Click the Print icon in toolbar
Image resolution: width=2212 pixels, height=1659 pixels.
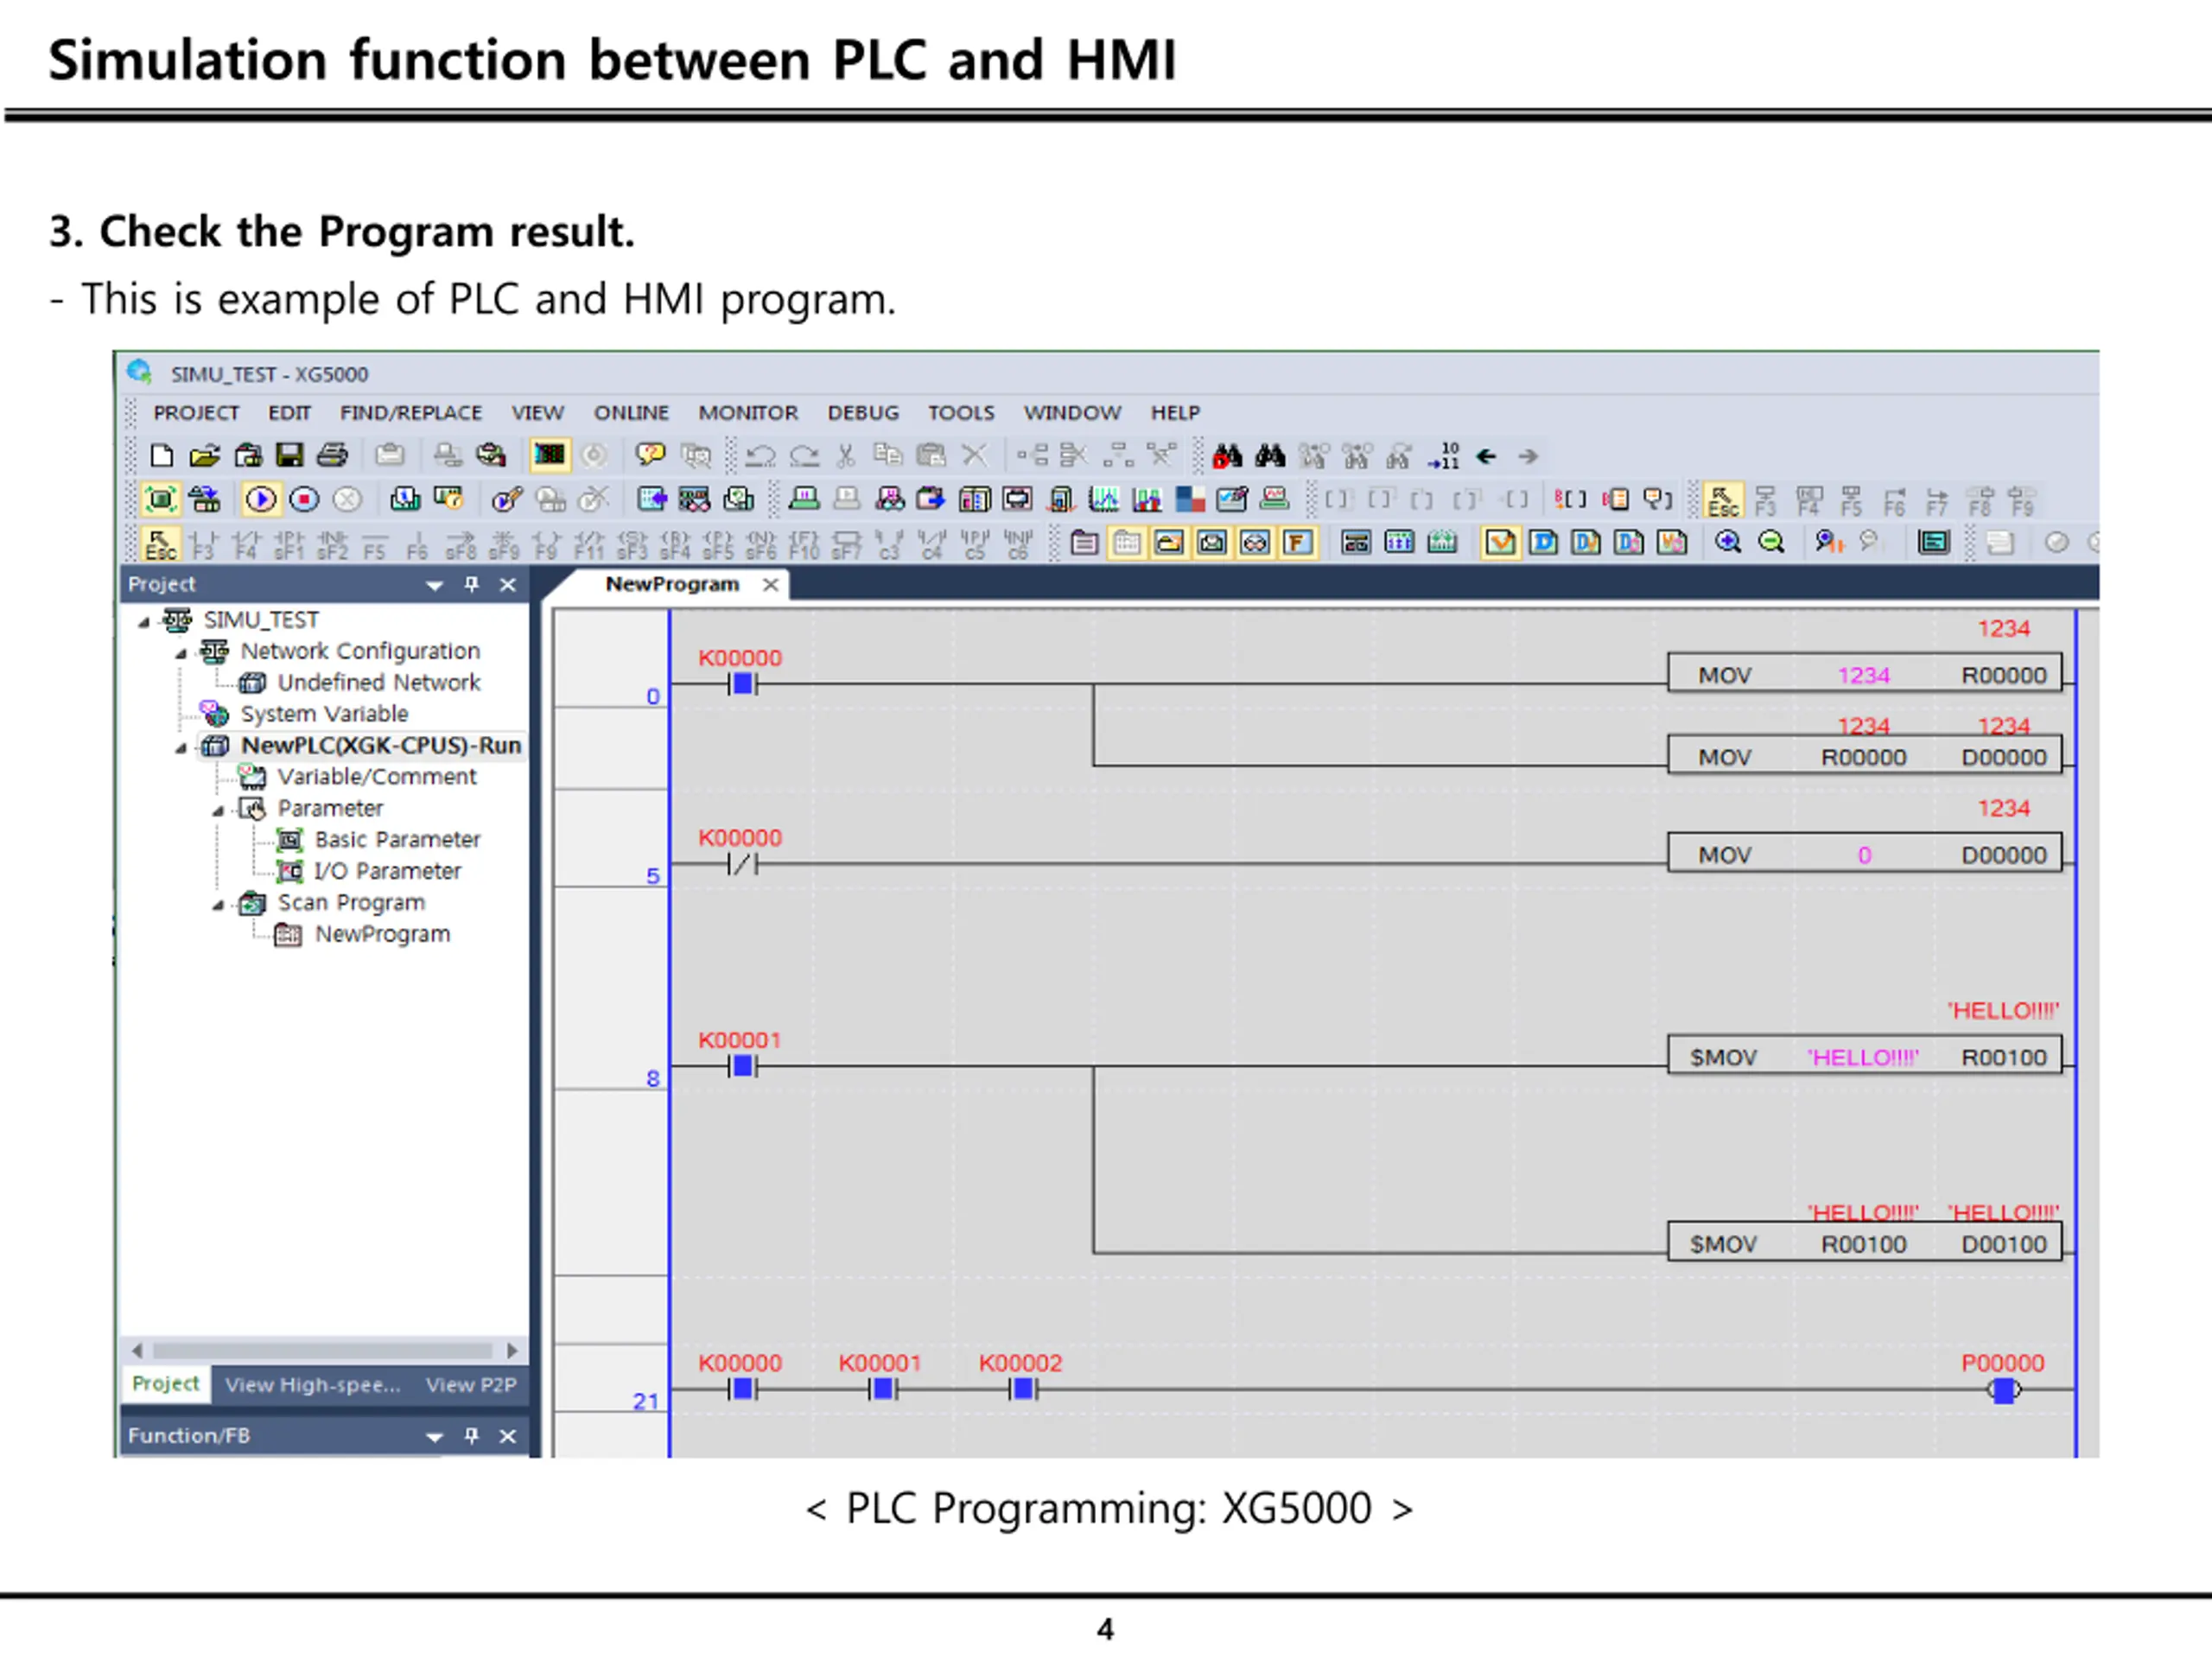[x=332, y=456]
